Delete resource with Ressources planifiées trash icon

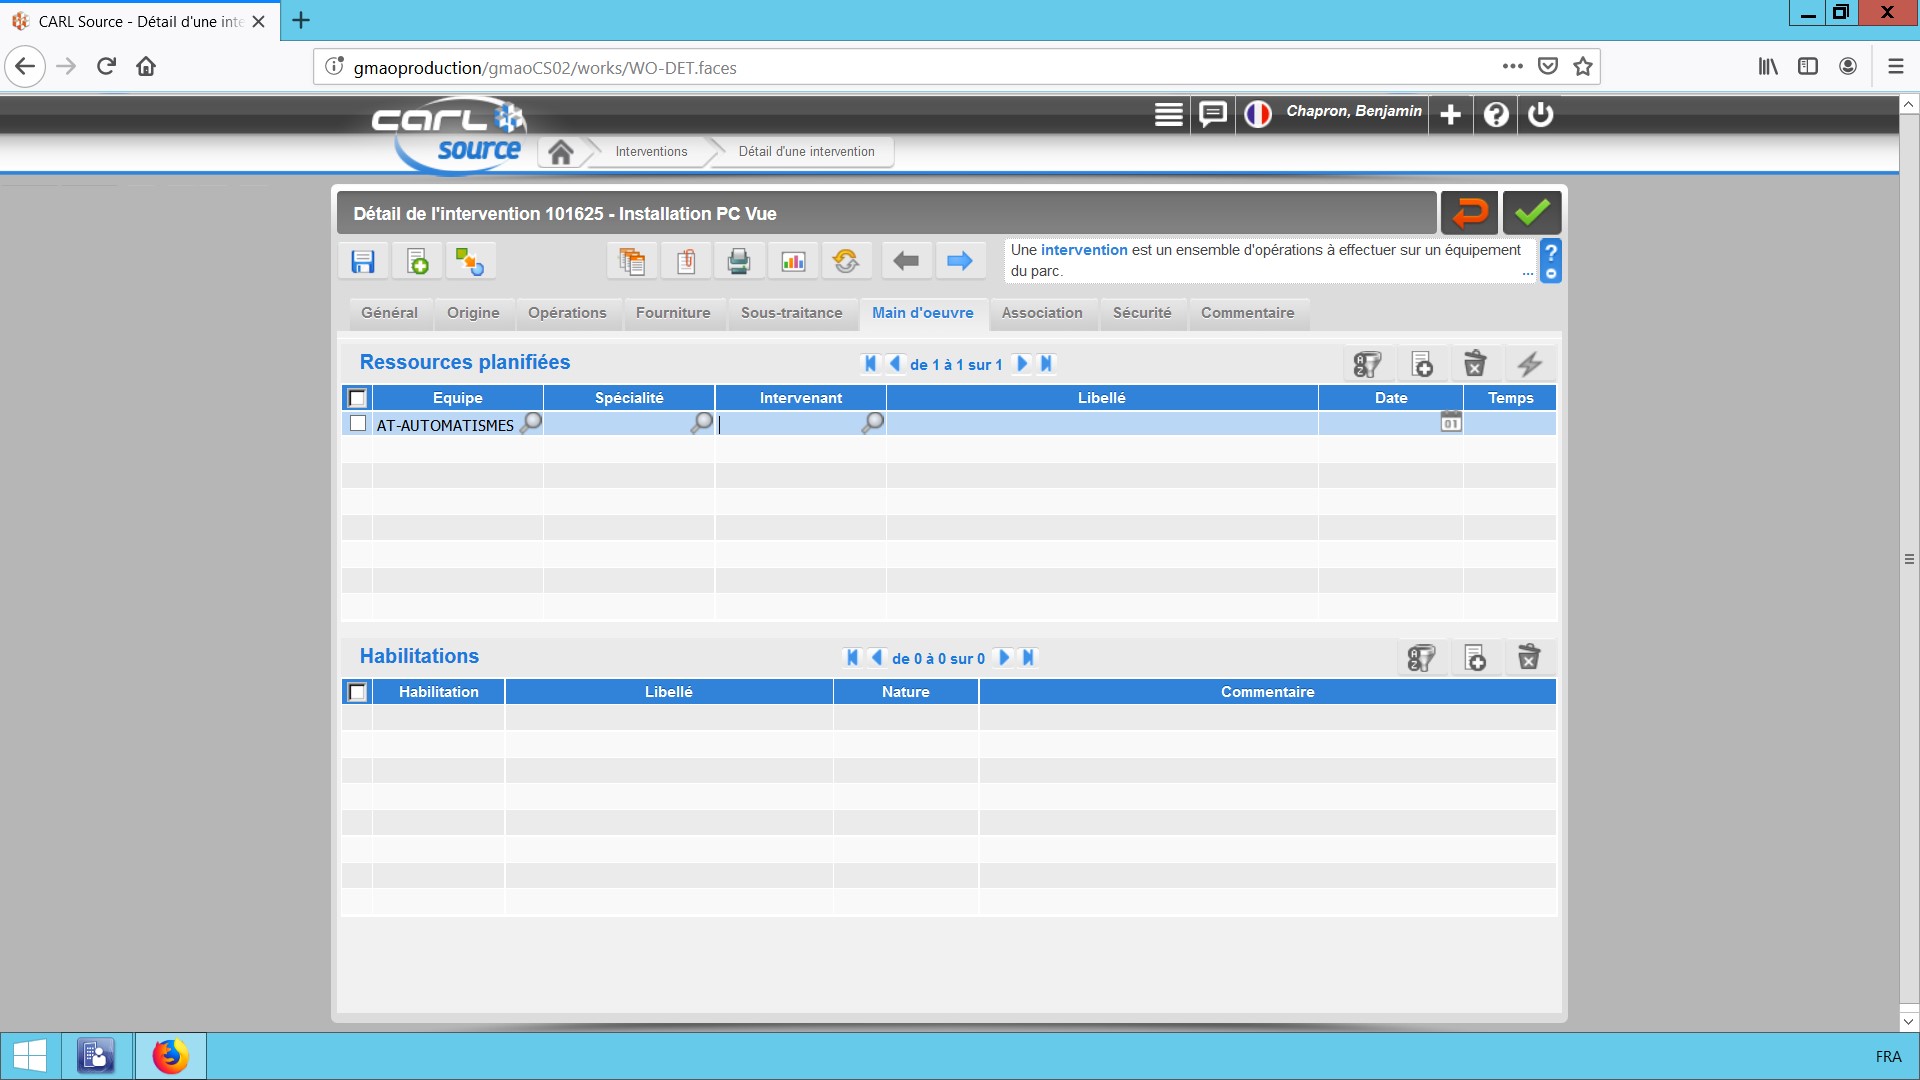[x=1475, y=364]
